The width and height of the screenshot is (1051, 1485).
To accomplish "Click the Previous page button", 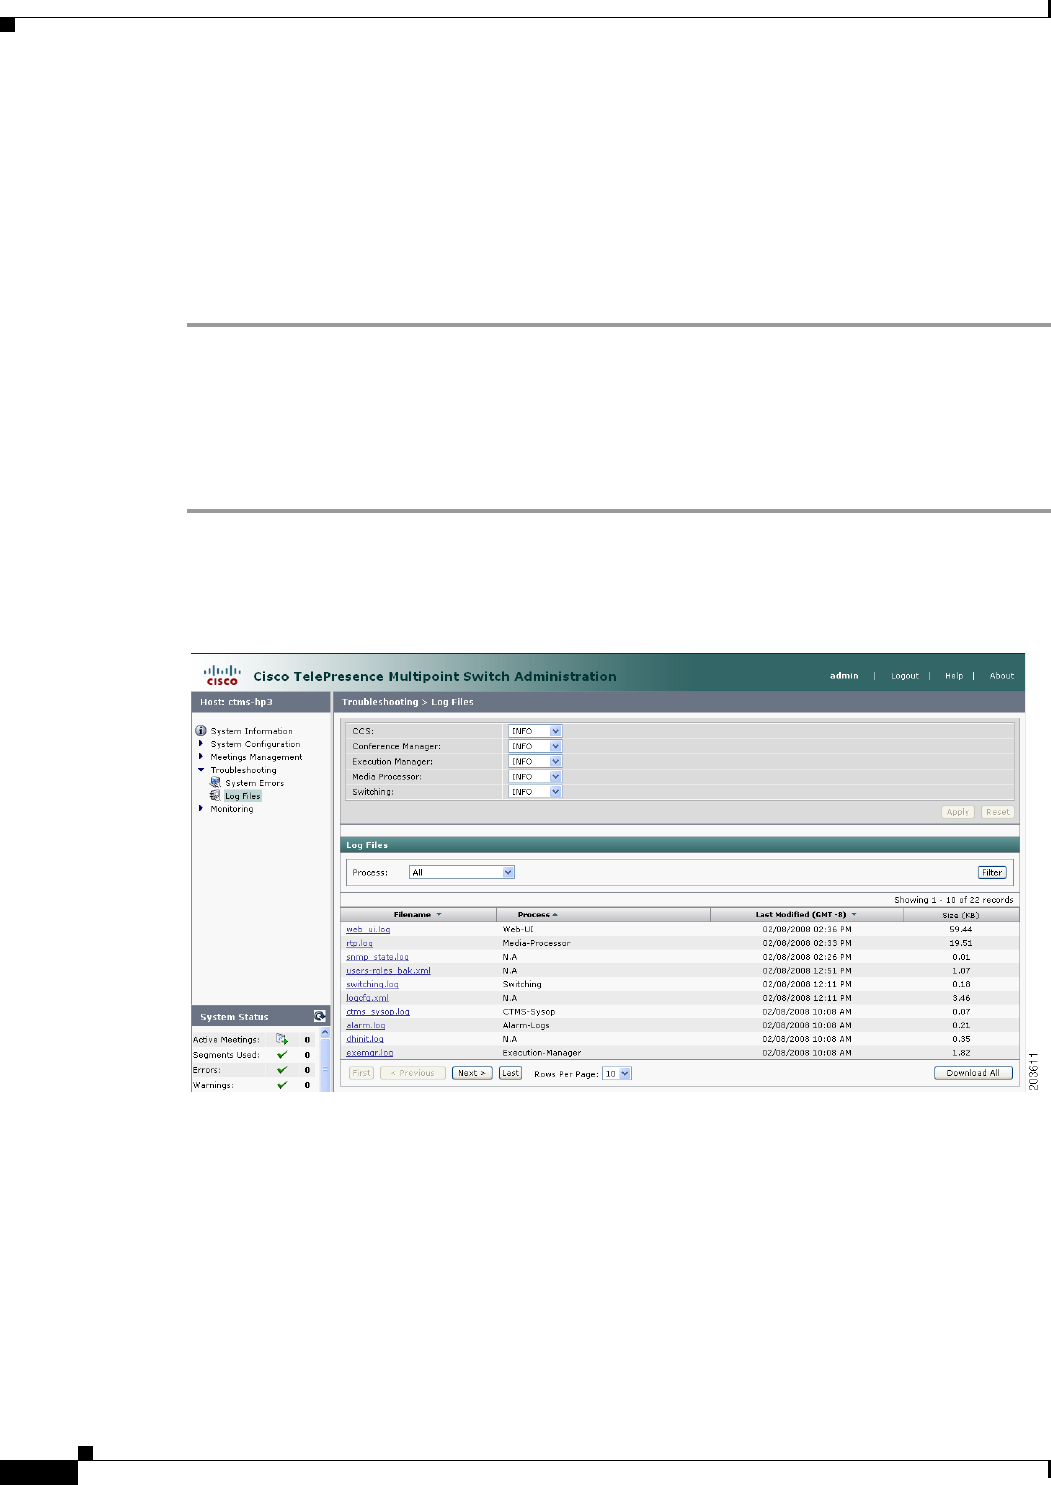I will point(413,1073).
